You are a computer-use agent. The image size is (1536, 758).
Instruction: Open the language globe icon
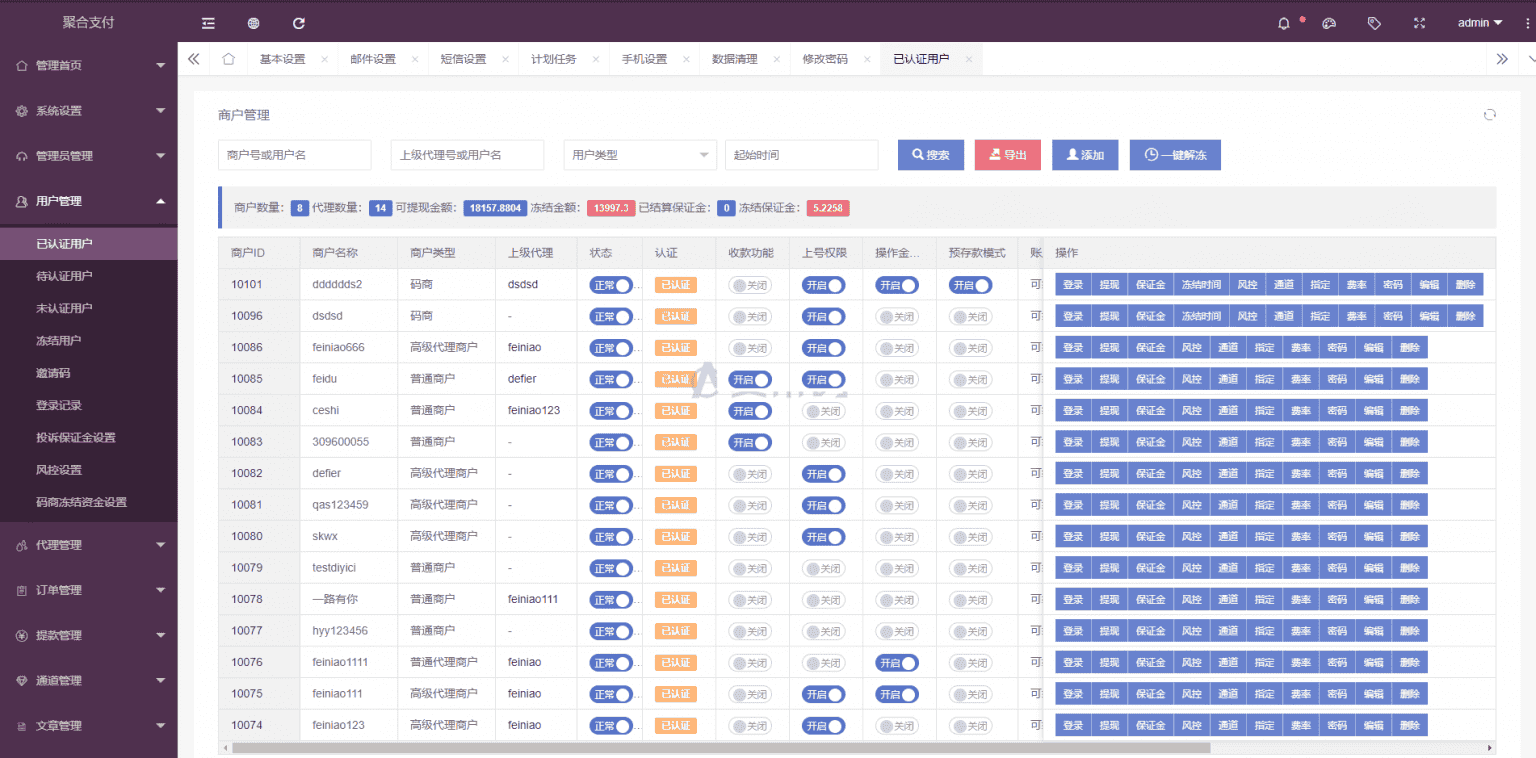pos(253,22)
